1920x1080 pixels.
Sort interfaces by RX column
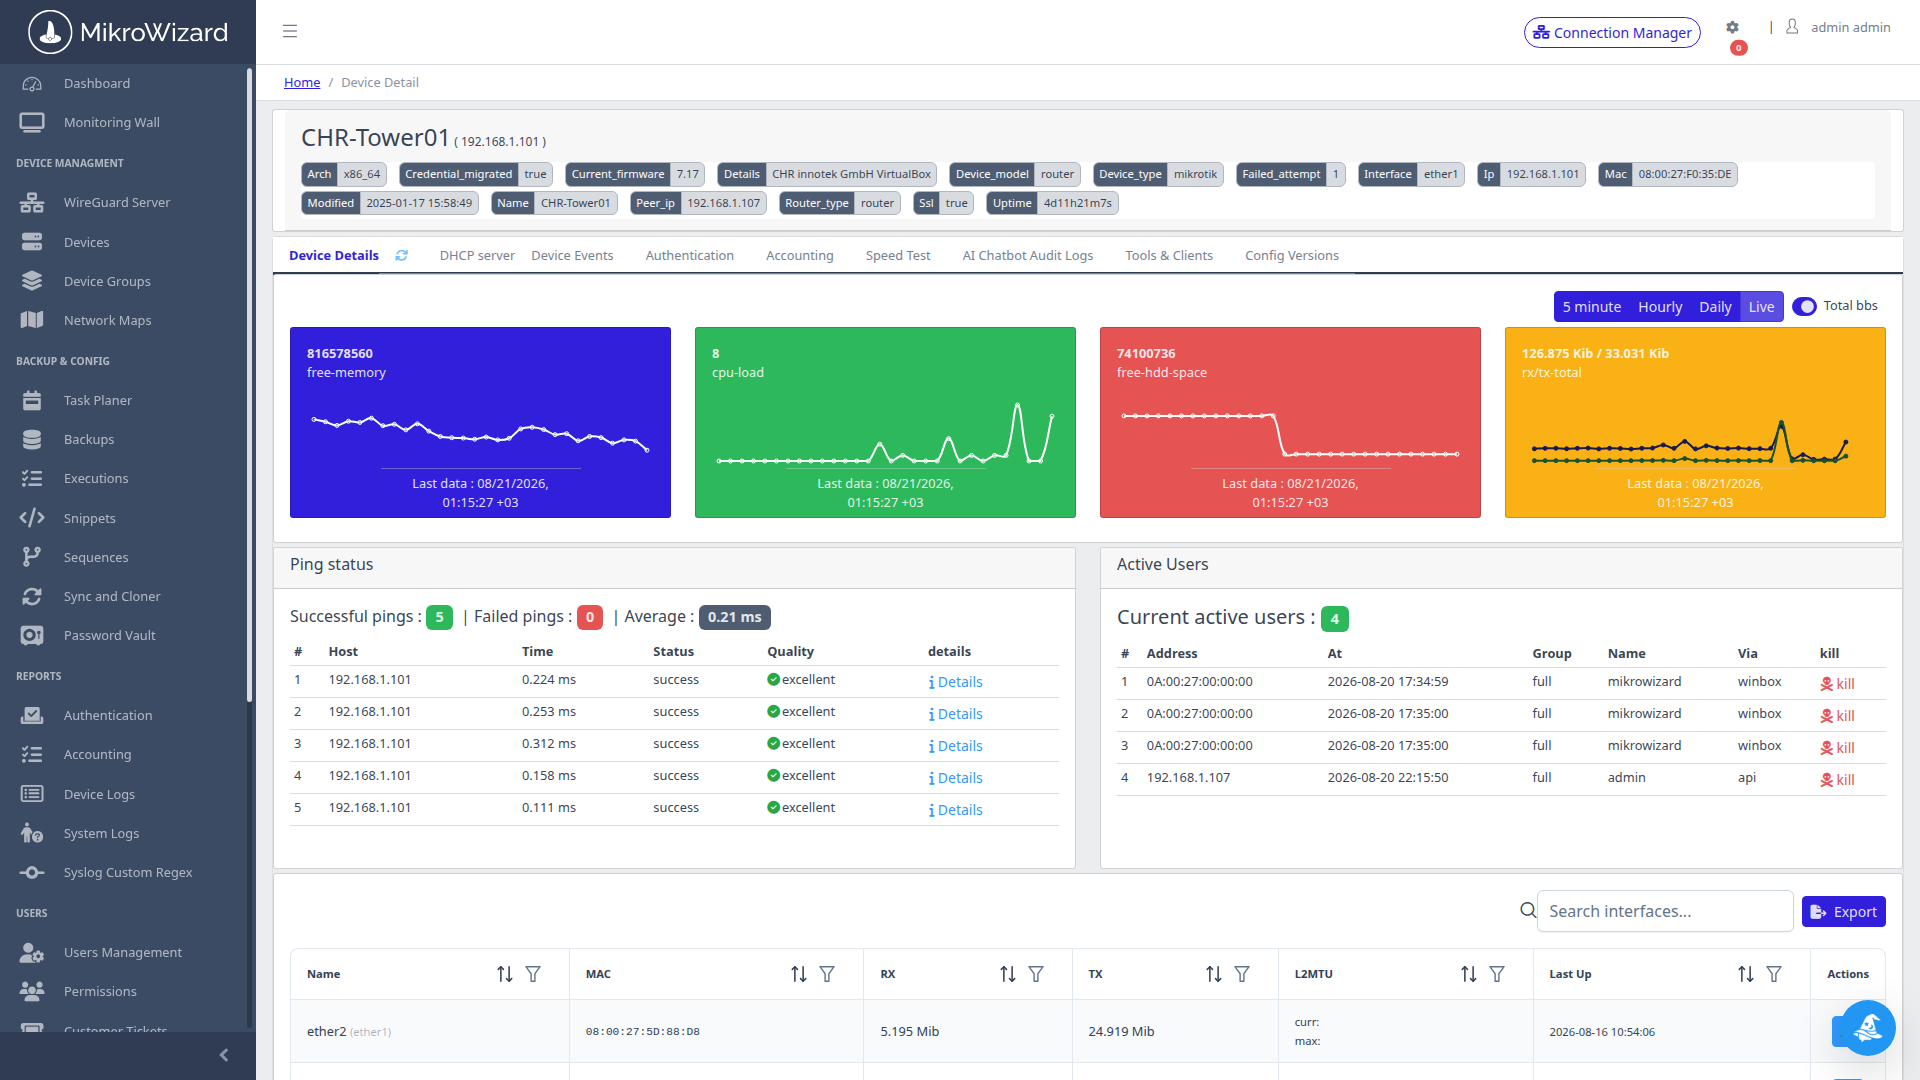coord(1008,974)
